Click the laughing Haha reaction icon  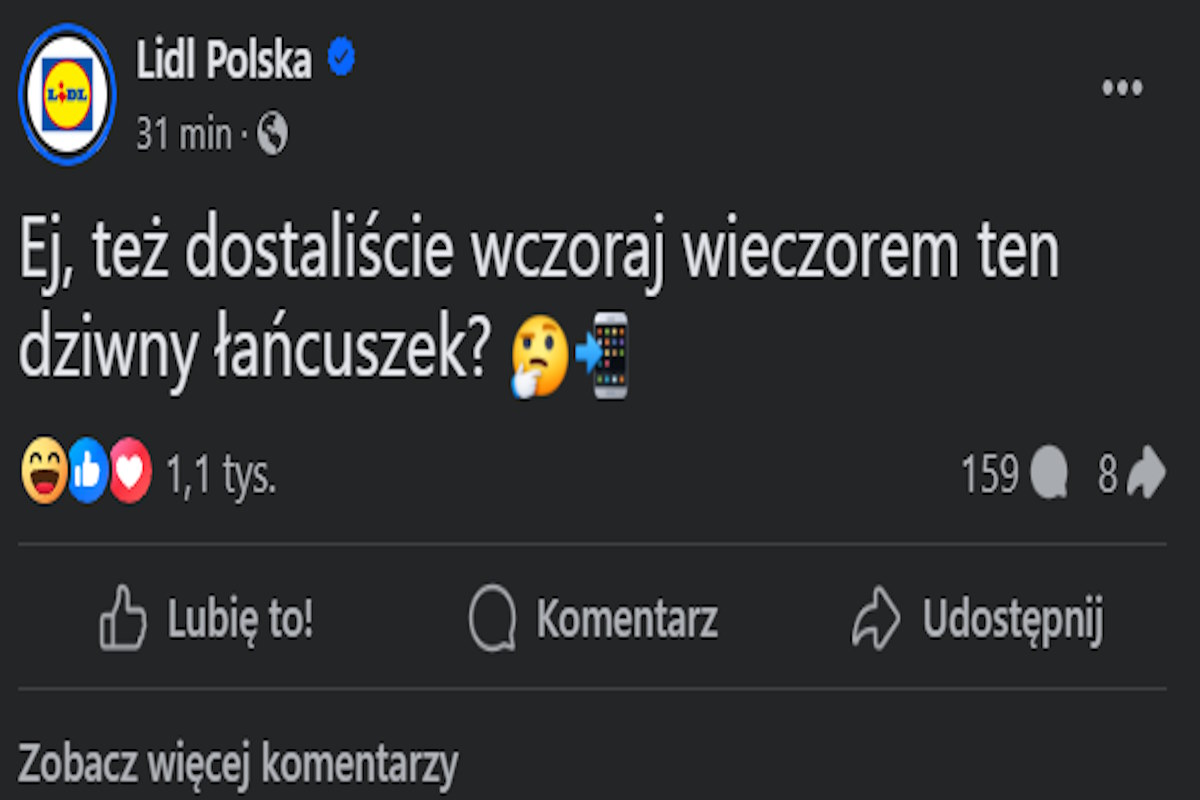pyautogui.click(x=44, y=474)
